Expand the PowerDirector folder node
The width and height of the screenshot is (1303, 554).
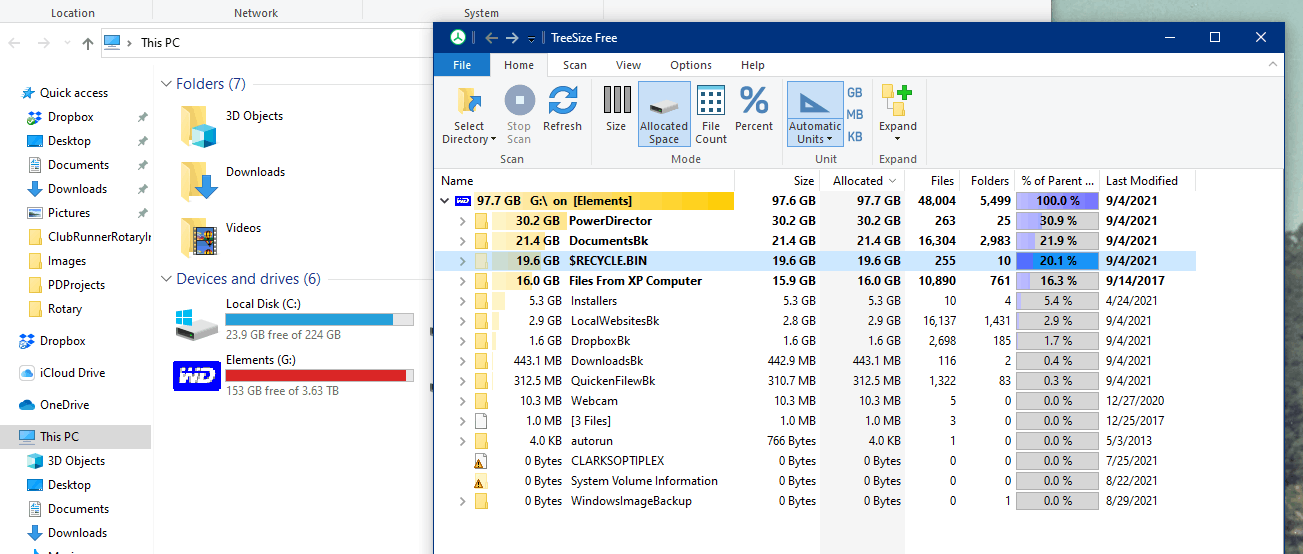click(x=462, y=221)
